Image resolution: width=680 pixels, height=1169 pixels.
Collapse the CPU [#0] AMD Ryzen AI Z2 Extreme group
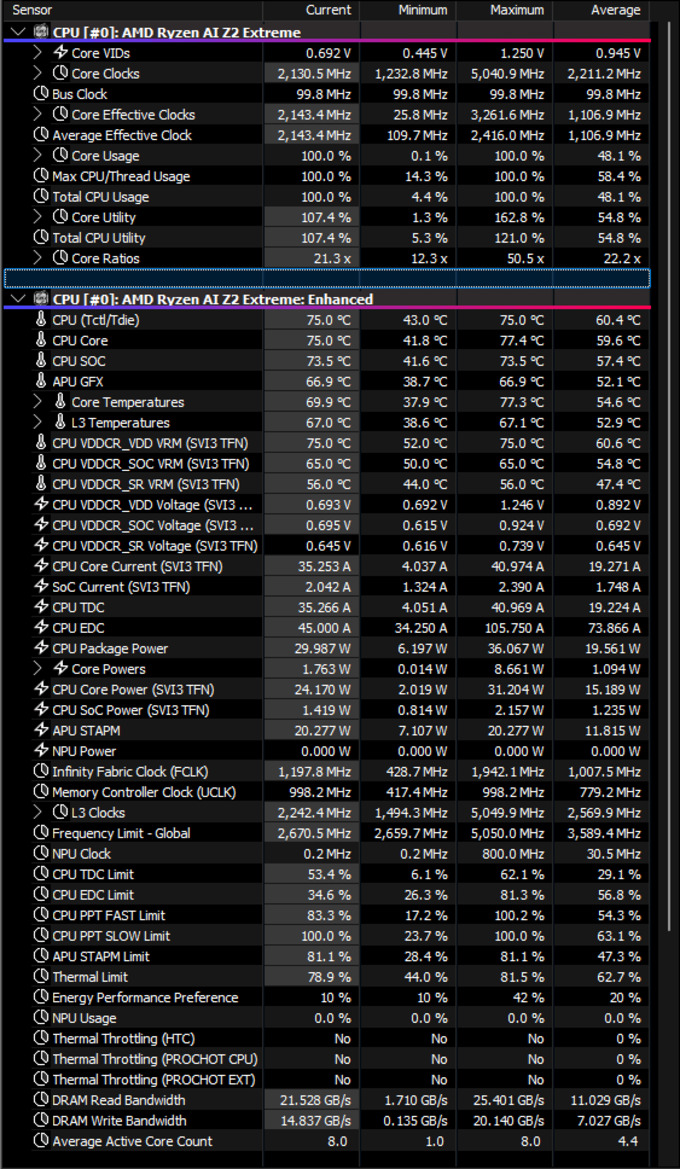tap(19, 33)
